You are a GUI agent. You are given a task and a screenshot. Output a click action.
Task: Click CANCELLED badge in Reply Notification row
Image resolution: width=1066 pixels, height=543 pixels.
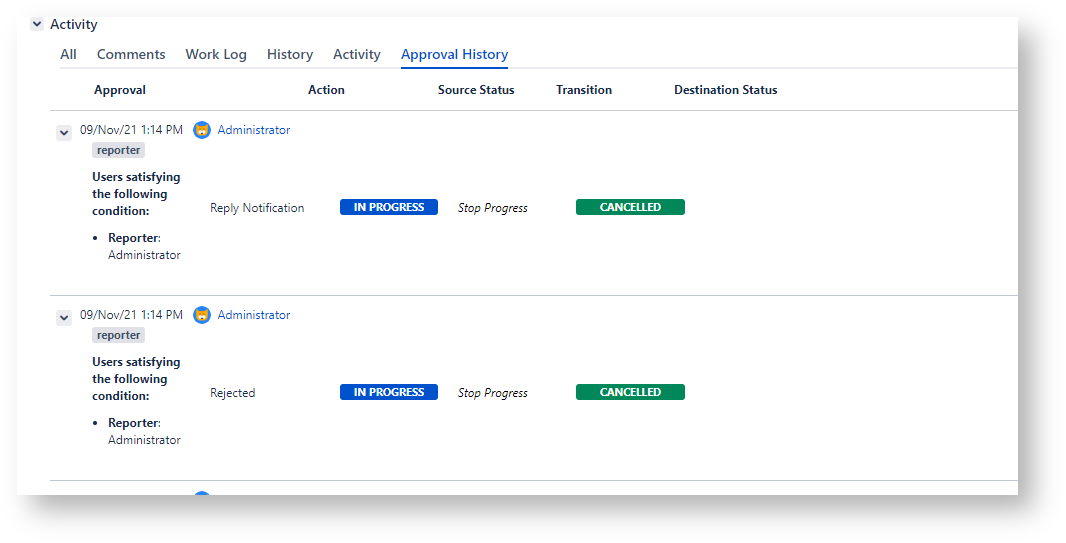coord(630,207)
